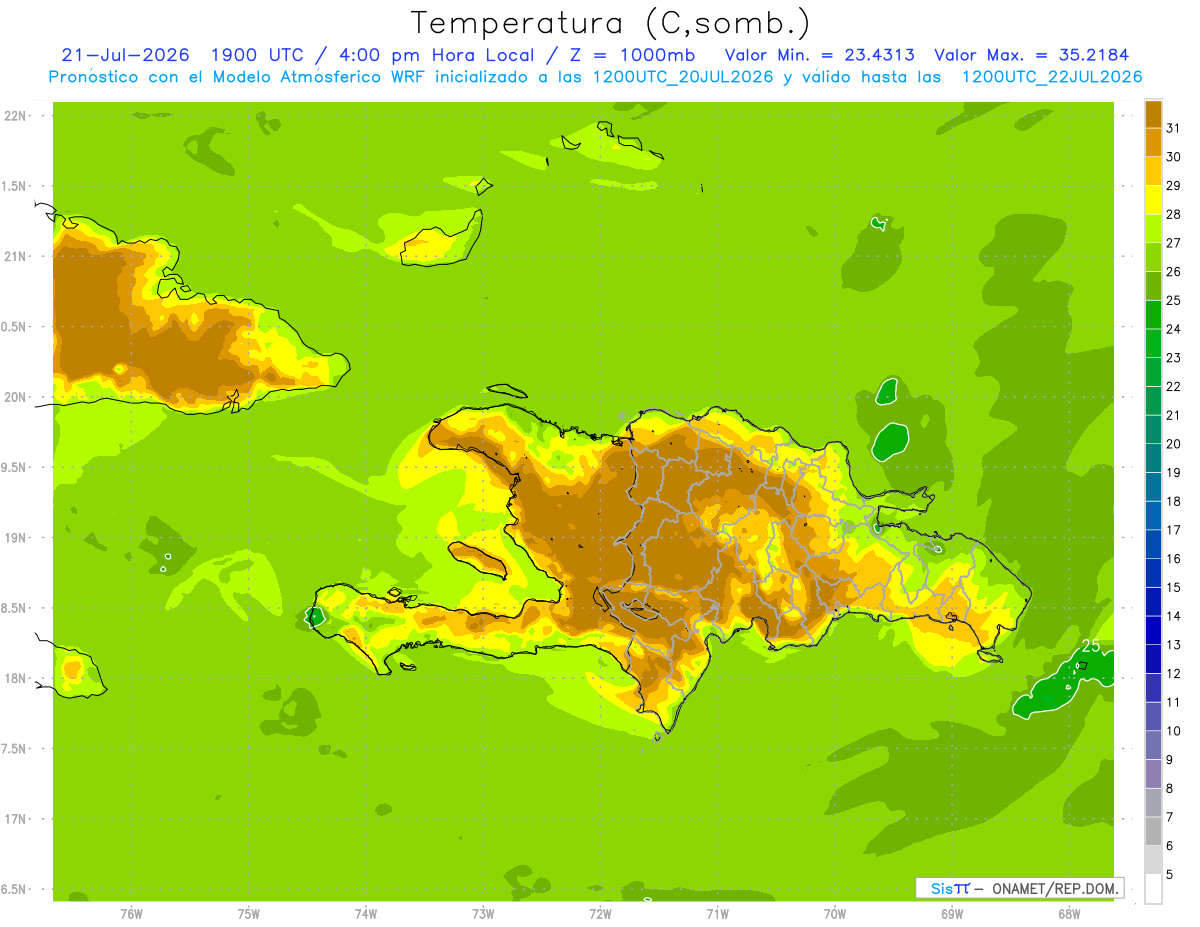Image resolution: width=1200 pixels, height=927 pixels.
Task: Click the map title "Temperatura (C,somb.)"
Action: (610, 23)
